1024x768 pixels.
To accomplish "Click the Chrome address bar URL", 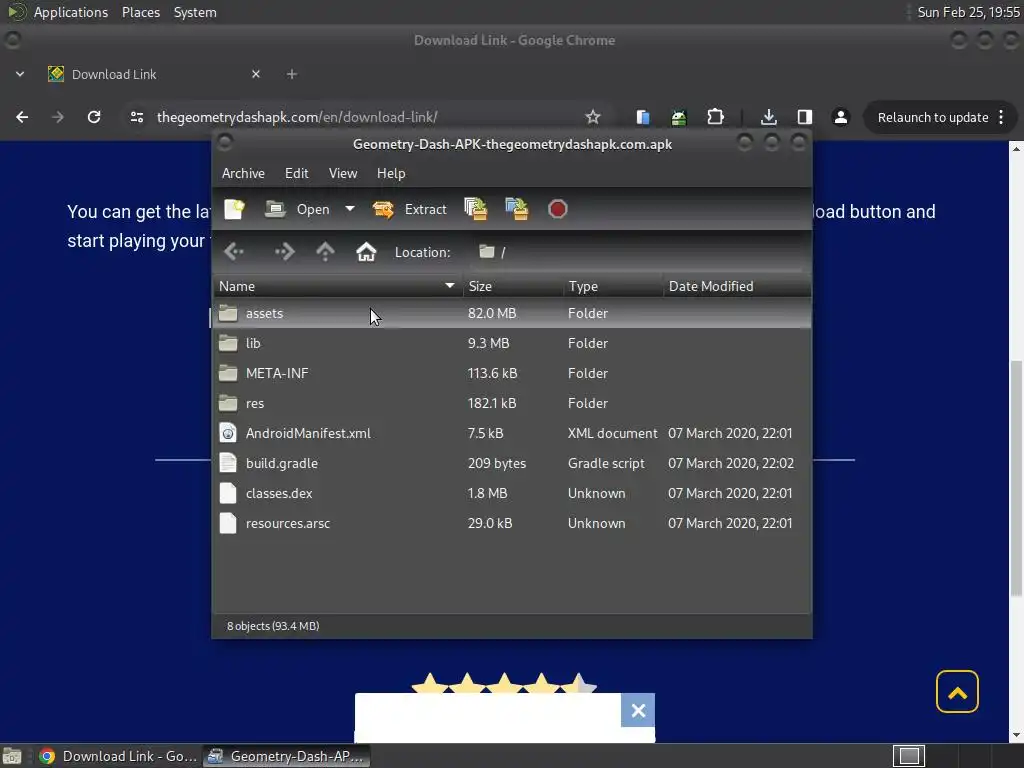I will pyautogui.click(x=297, y=117).
